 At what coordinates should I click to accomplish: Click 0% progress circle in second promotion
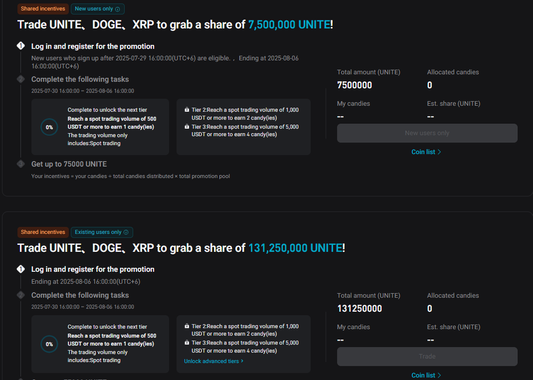click(x=49, y=344)
